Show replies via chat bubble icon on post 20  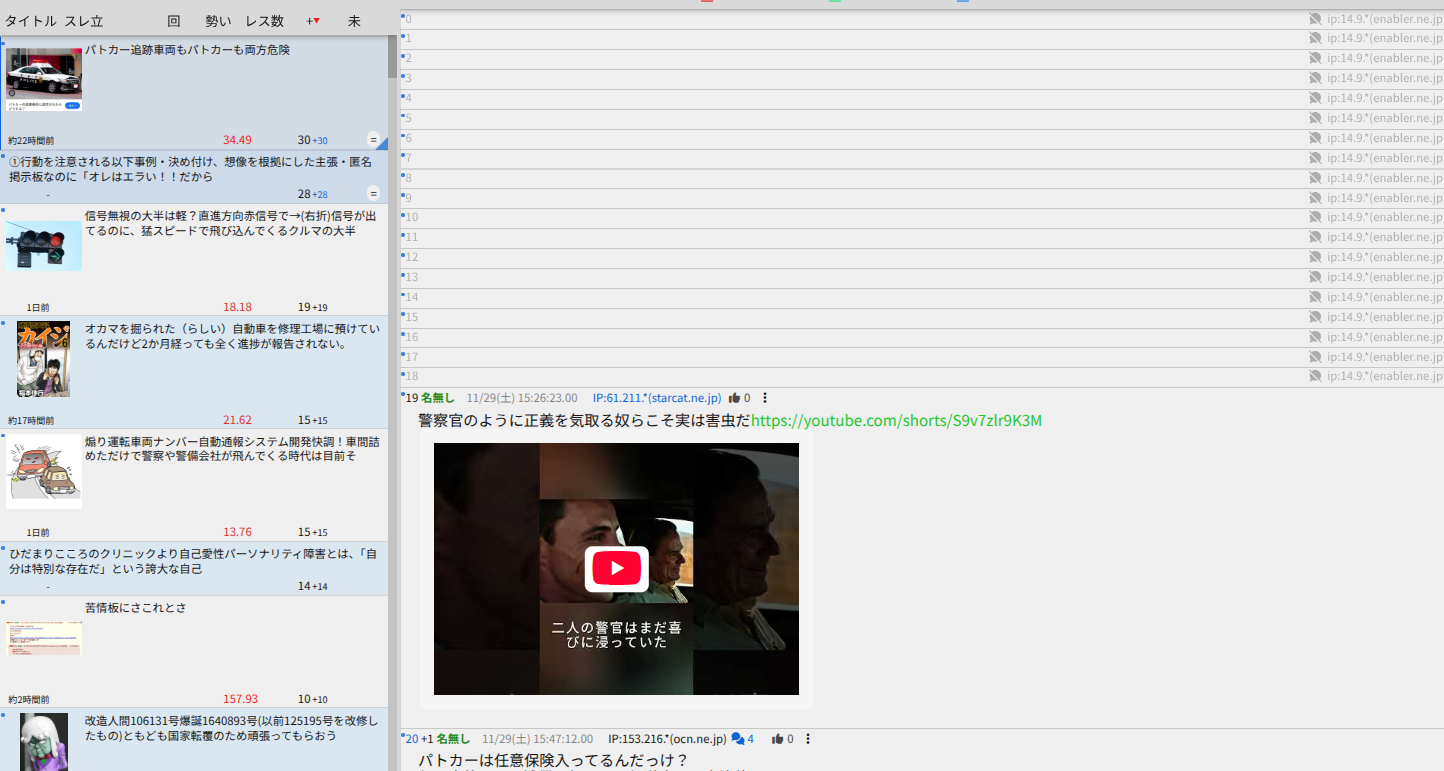[738, 739]
